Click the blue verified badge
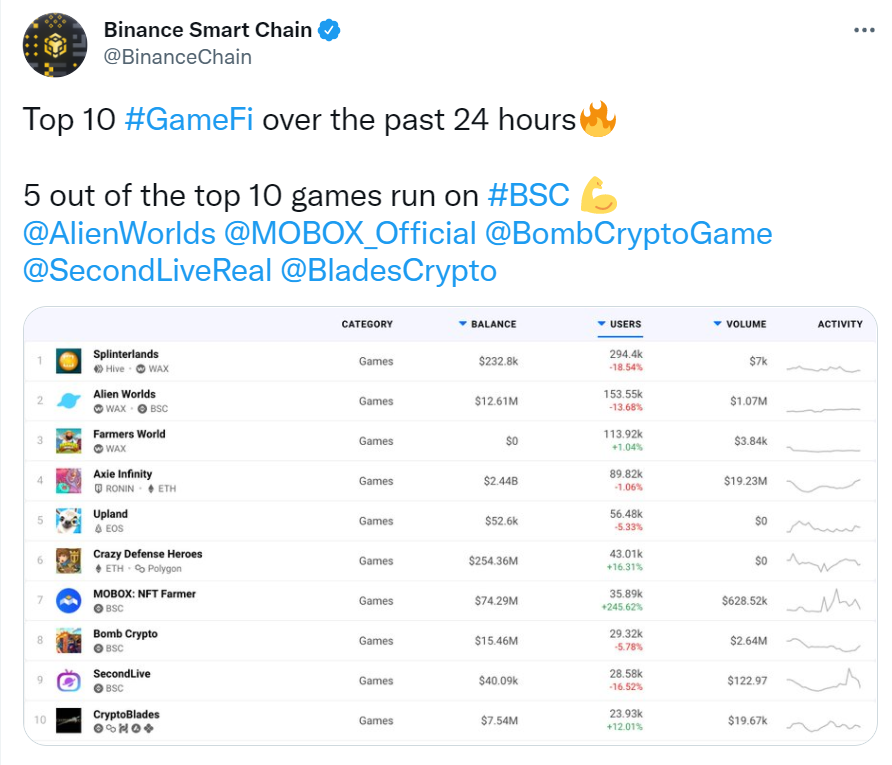Screen dimensions: 892x765 coord(329,30)
